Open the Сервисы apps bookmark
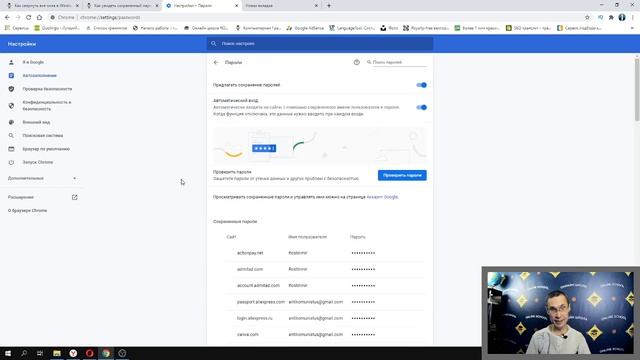 tap(17, 28)
